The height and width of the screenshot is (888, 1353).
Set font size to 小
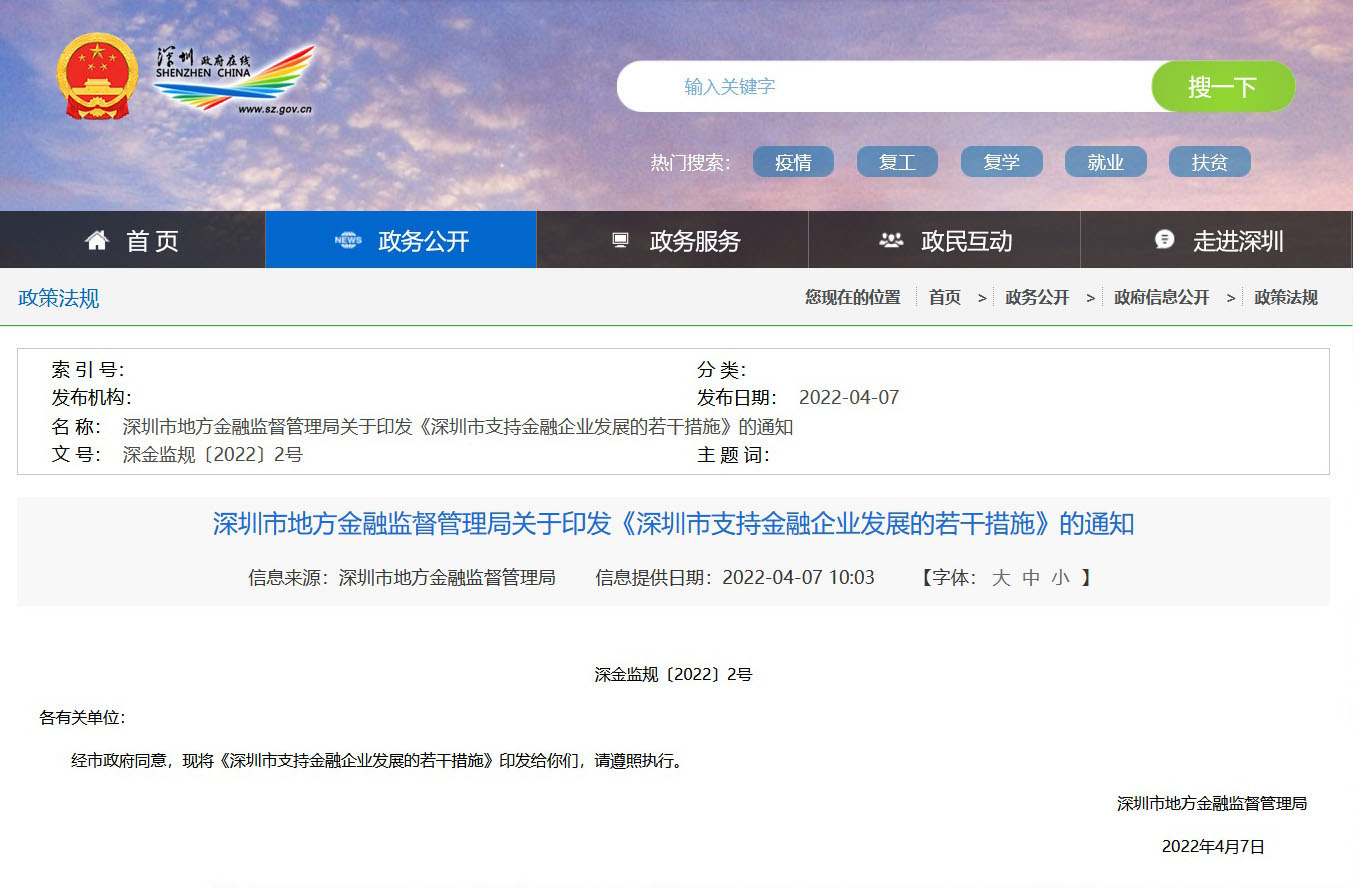coord(1060,578)
